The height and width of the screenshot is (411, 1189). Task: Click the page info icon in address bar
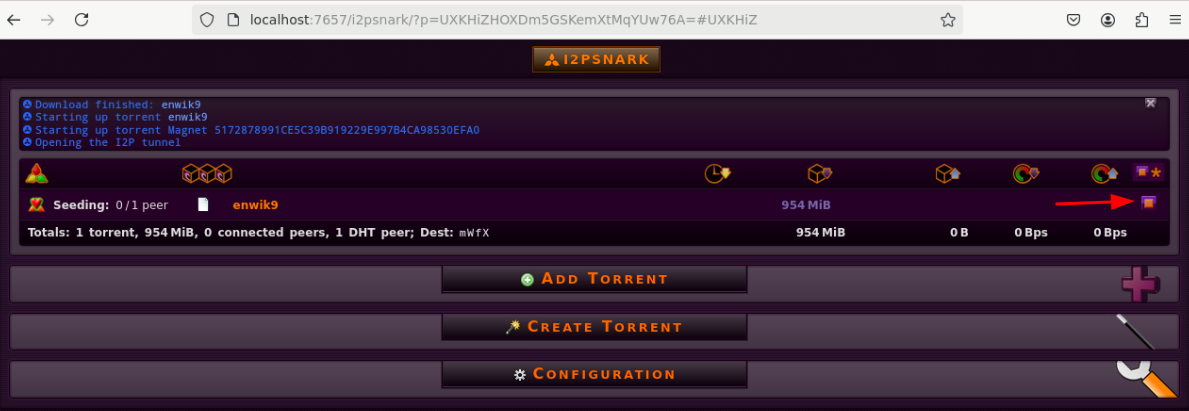233,20
